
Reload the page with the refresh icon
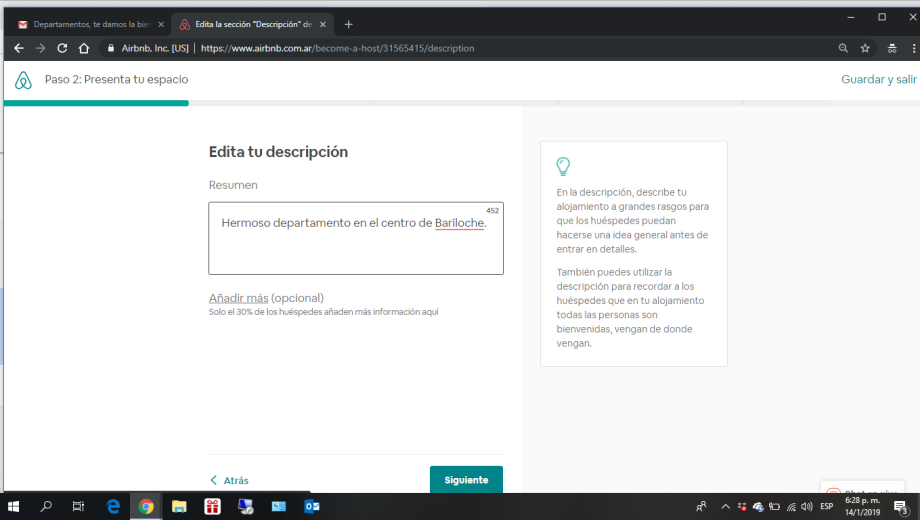pyautogui.click(x=62, y=48)
